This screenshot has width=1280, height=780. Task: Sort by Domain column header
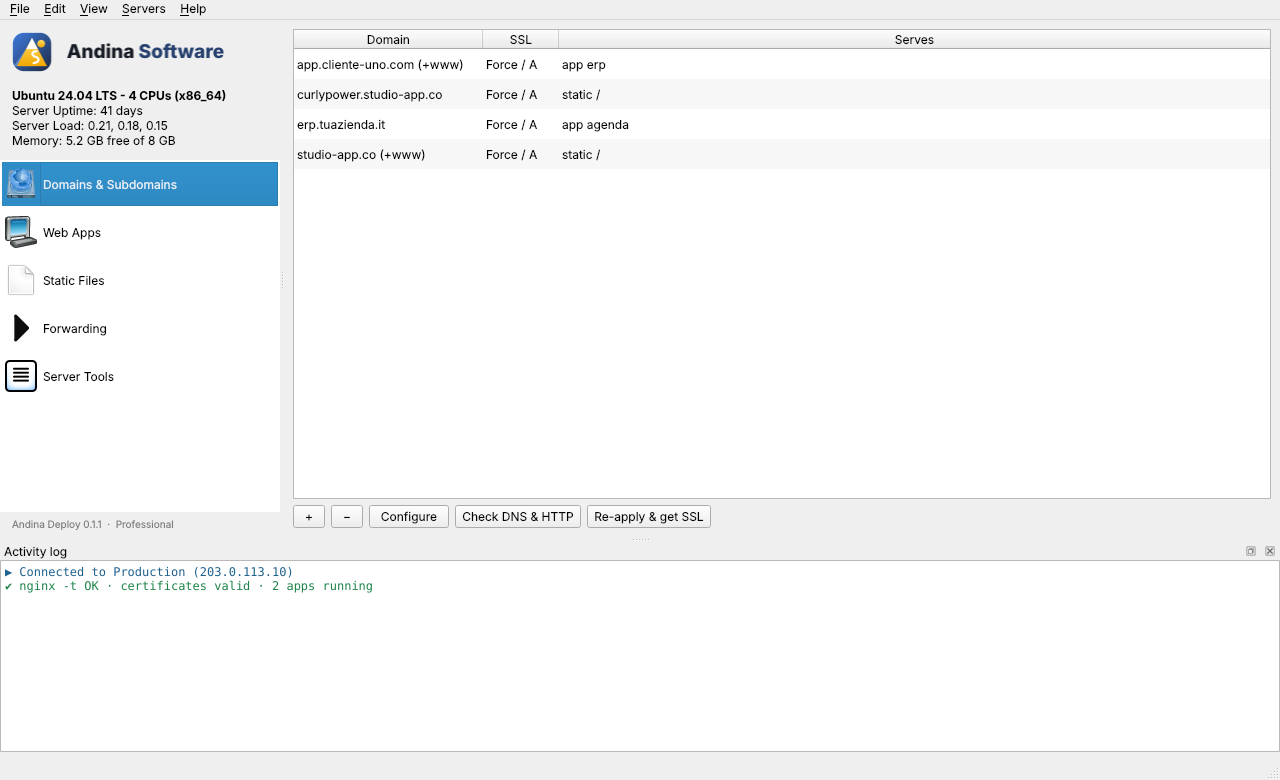pyautogui.click(x=388, y=40)
